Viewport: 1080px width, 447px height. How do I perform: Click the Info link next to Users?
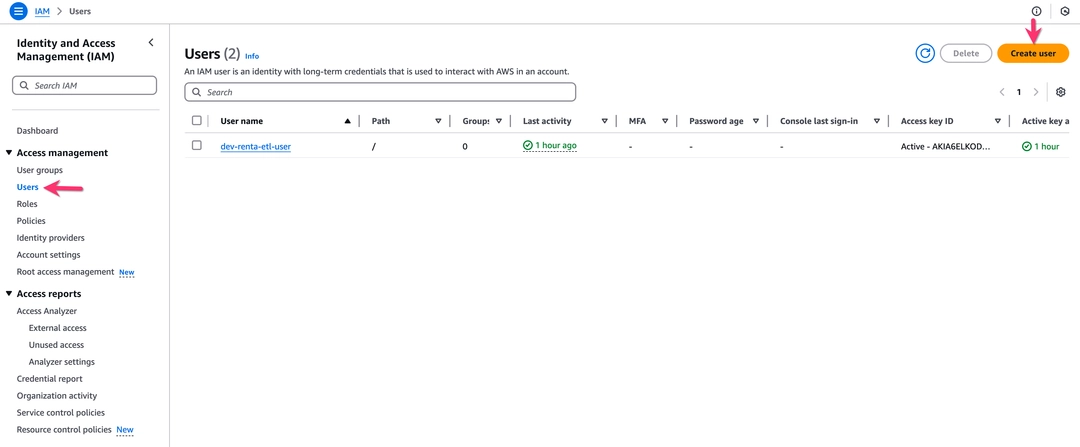tap(252, 56)
